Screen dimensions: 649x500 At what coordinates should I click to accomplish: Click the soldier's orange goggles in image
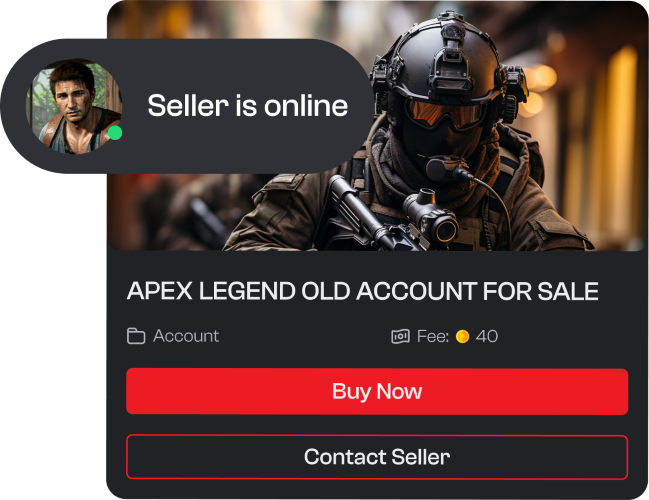445,112
